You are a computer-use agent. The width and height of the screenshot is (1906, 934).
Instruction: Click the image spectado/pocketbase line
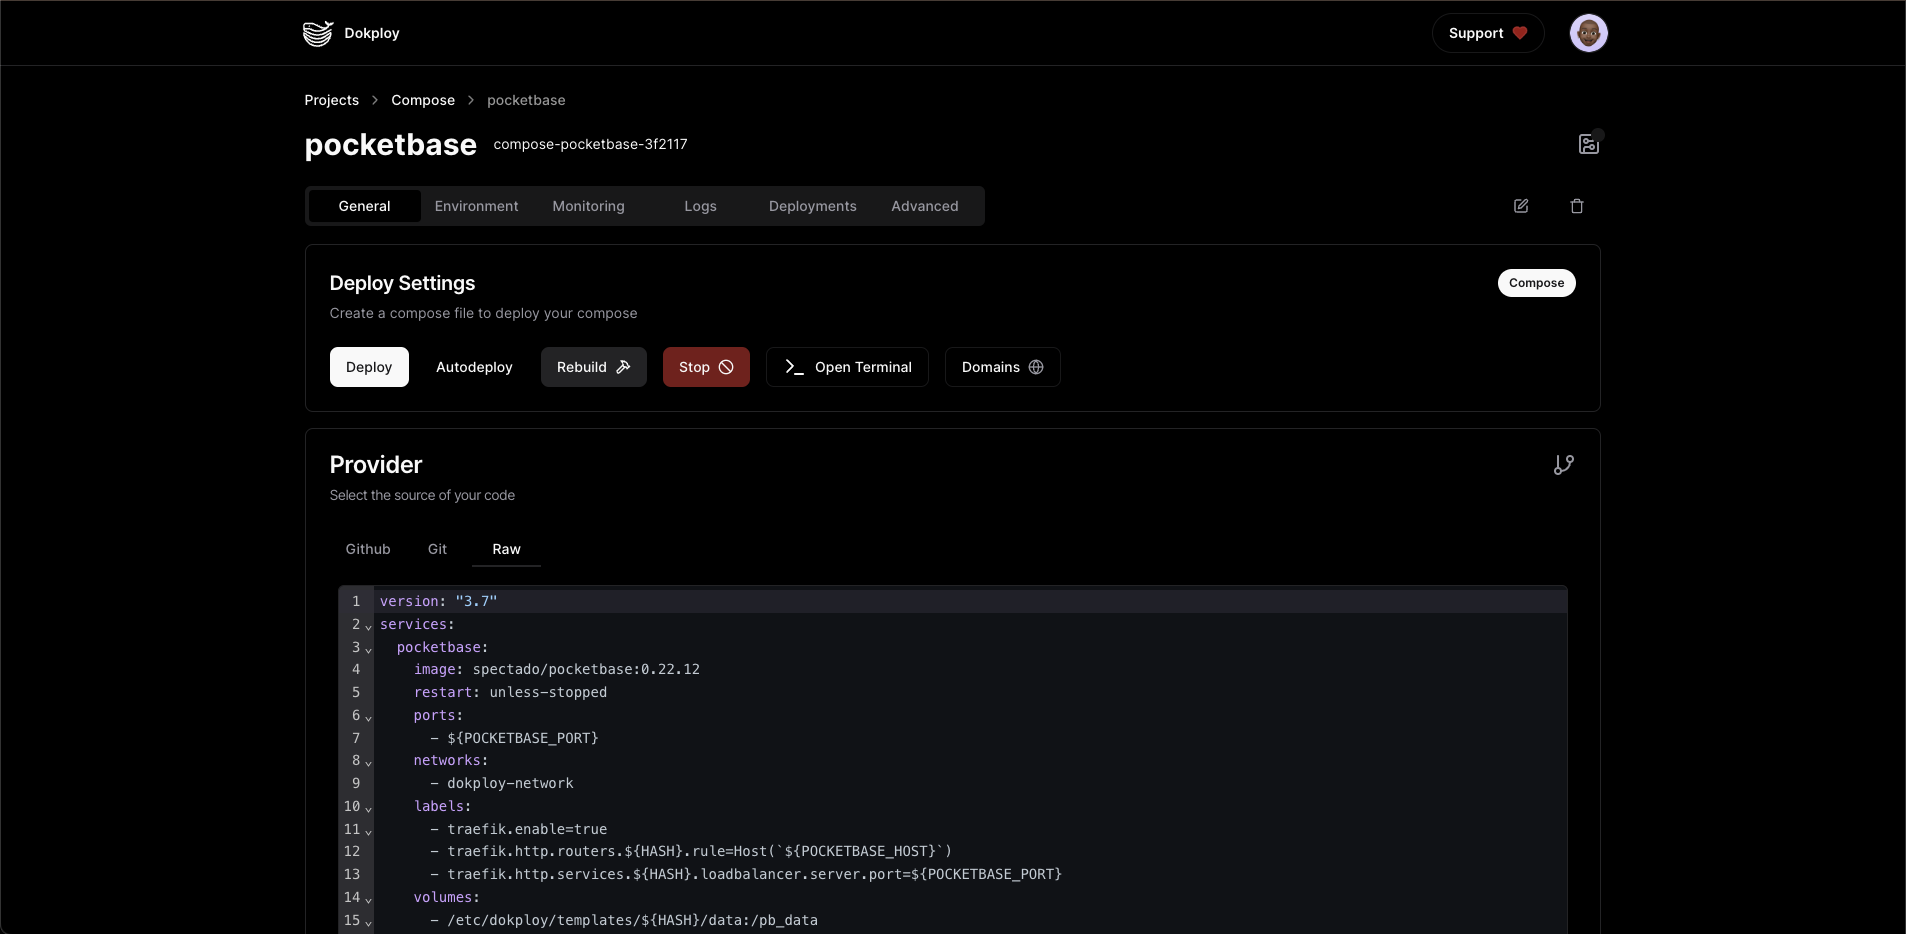pos(971,669)
